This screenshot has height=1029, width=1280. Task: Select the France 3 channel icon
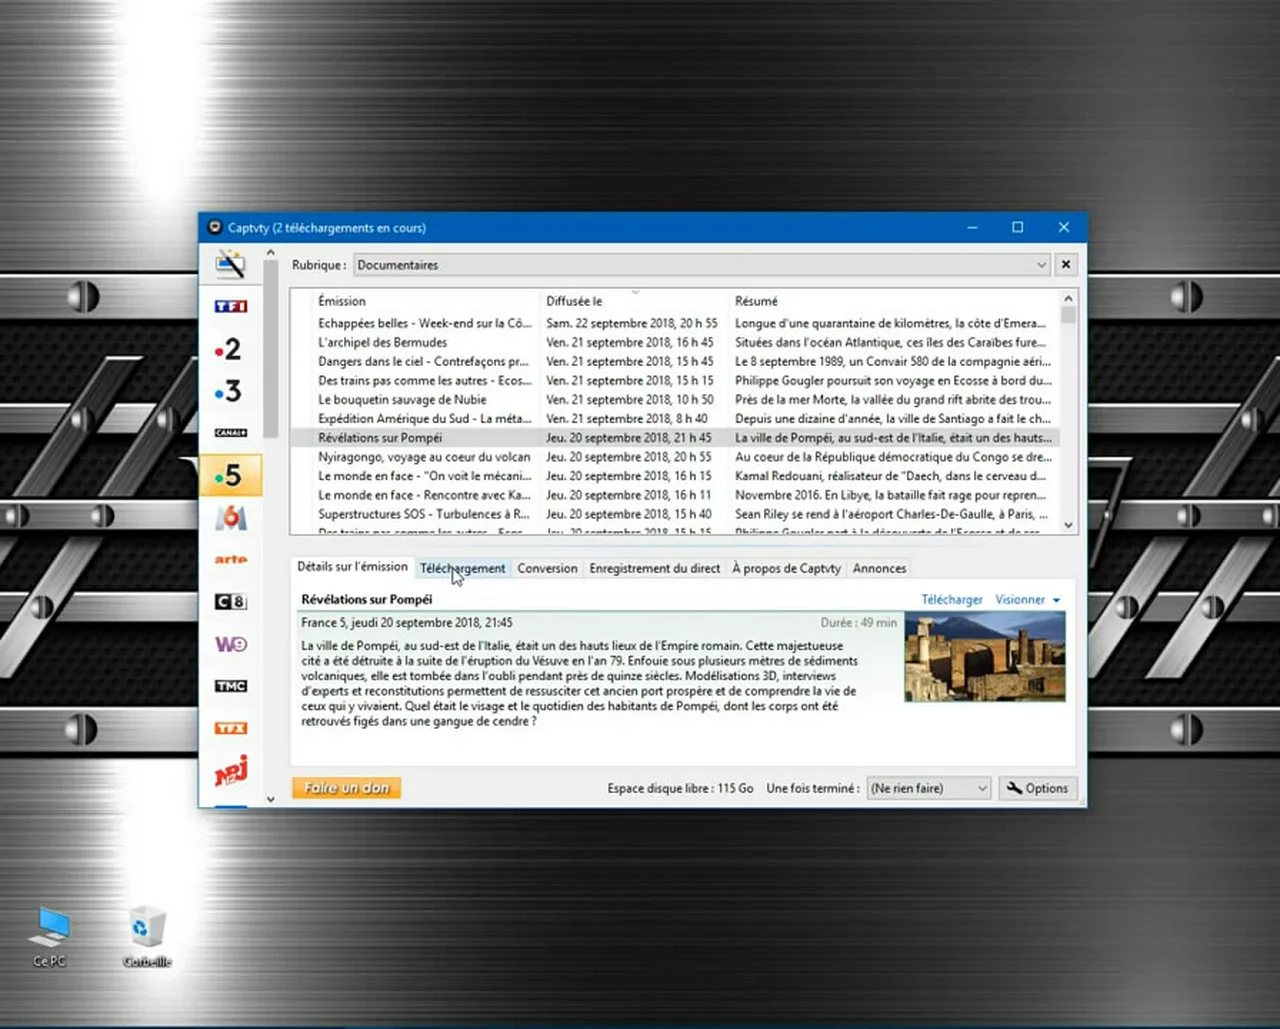coord(229,391)
